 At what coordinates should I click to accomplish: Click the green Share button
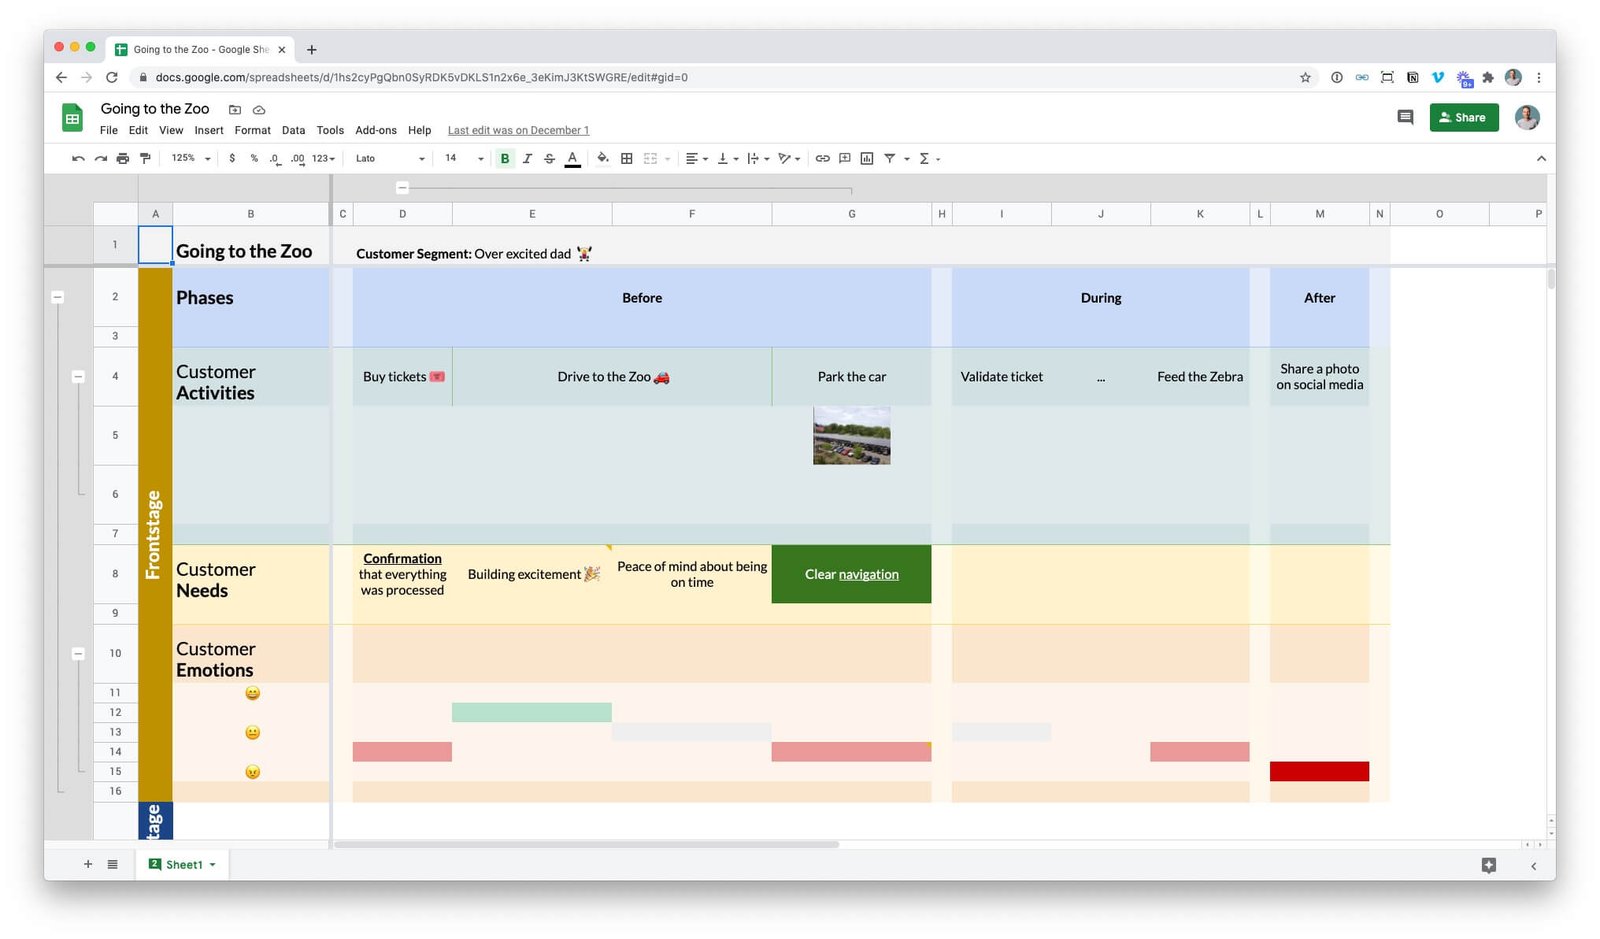tap(1463, 118)
